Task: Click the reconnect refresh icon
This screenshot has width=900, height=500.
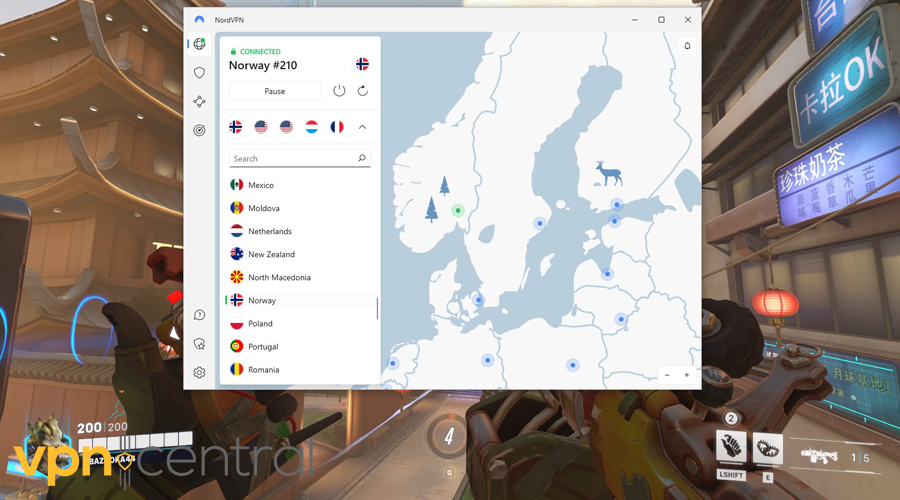Action: (363, 91)
